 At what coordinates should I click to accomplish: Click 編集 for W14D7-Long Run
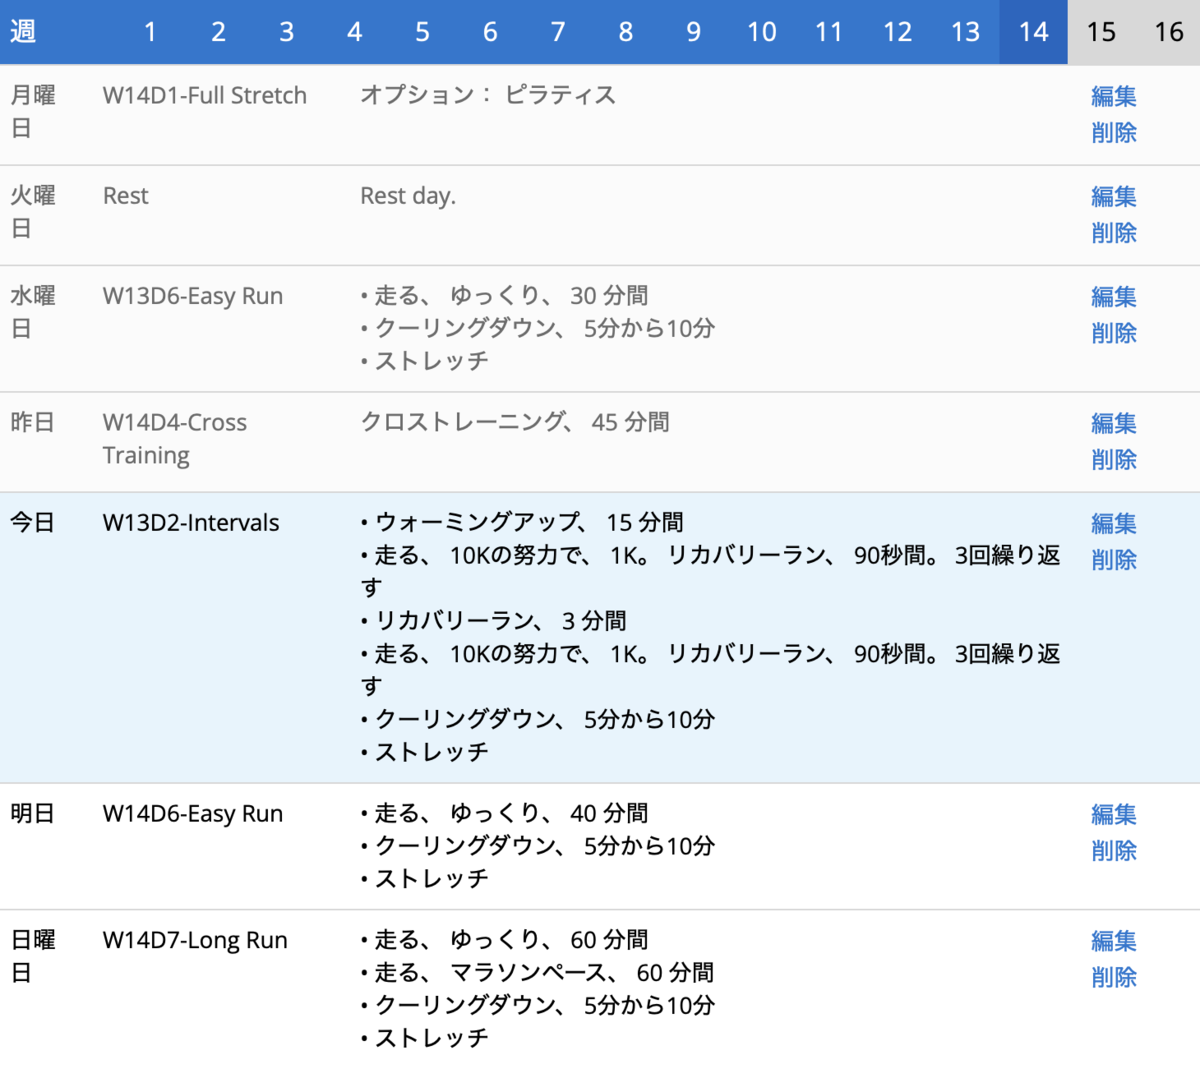point(1114,941)
